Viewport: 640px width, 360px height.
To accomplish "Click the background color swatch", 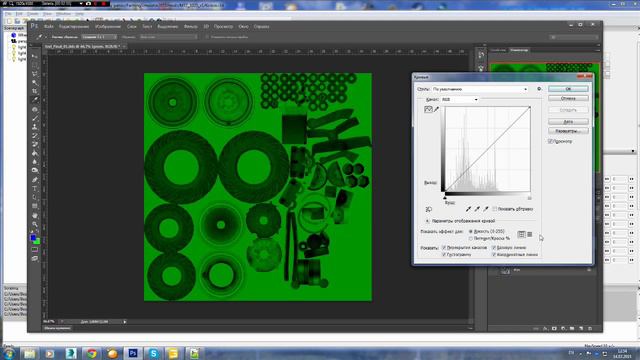I will (x=37, y=241).
